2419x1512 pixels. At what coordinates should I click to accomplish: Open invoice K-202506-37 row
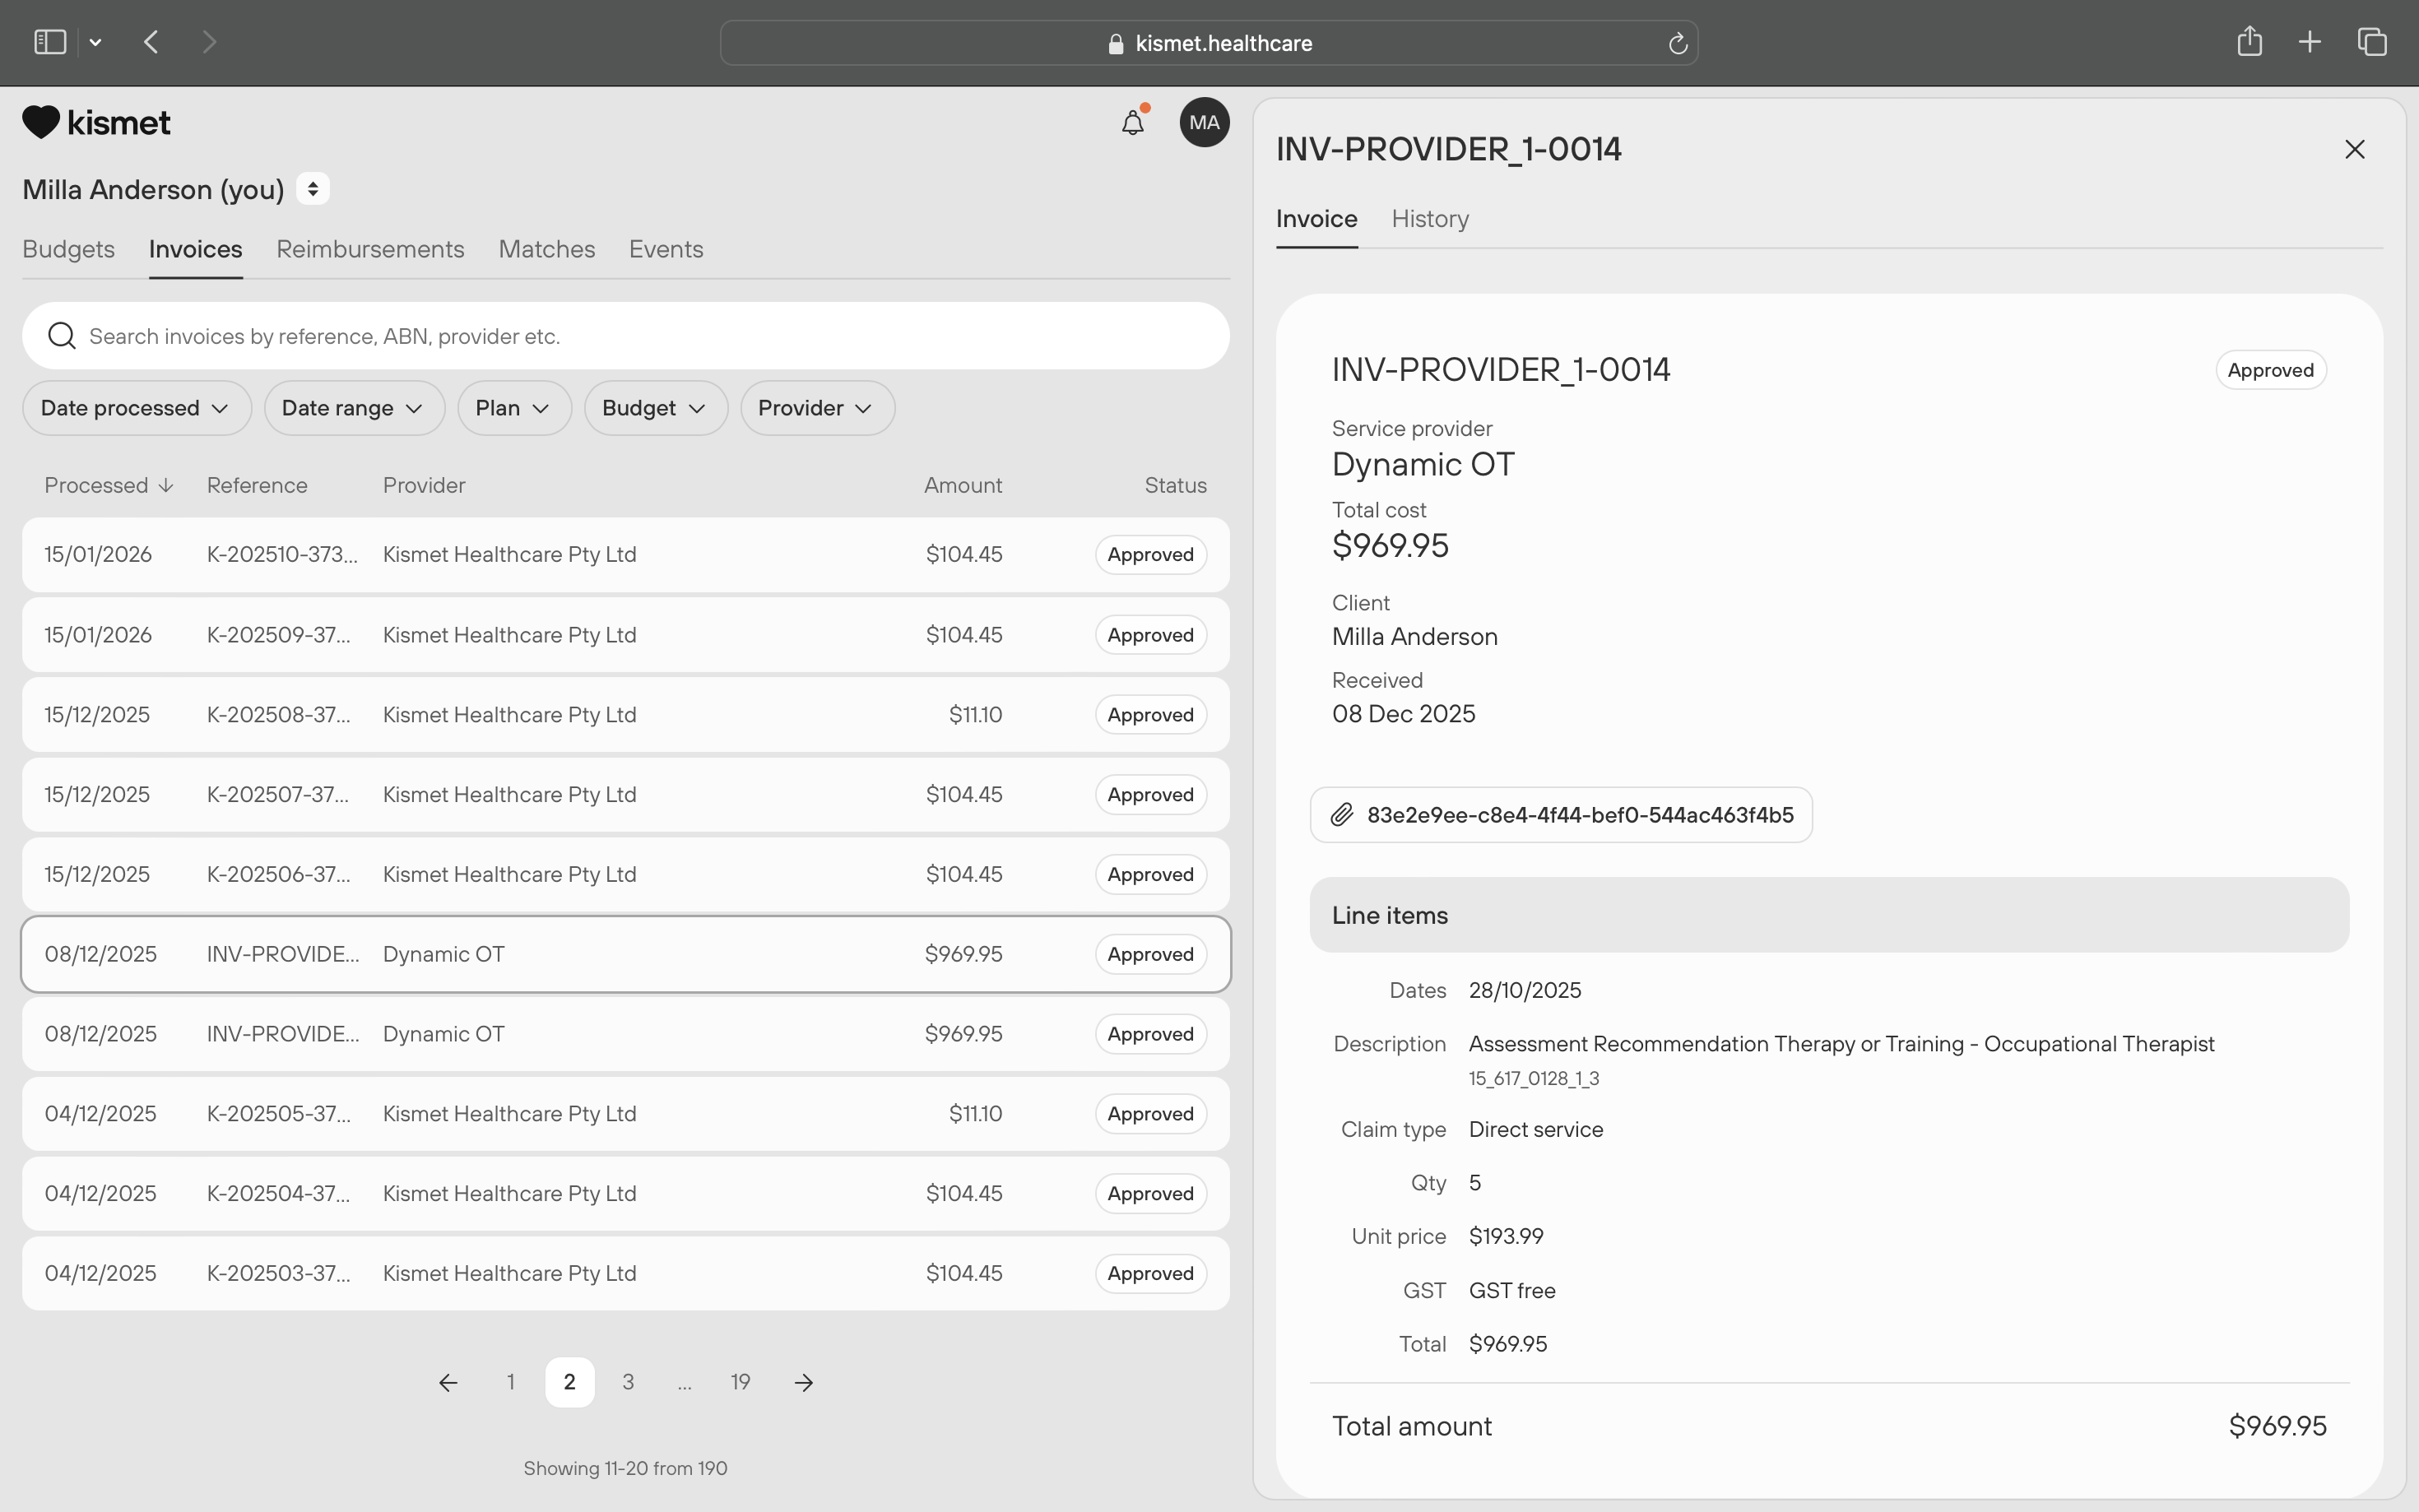point(626,875)
